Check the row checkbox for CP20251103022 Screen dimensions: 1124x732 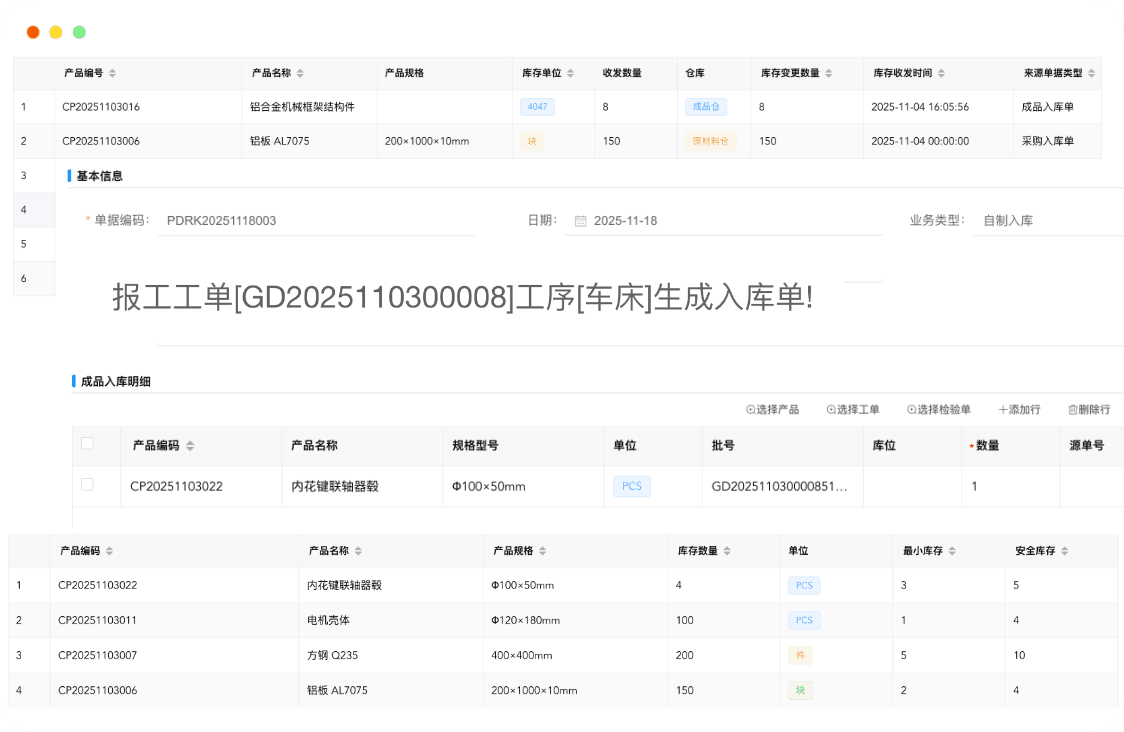(88, 486)
